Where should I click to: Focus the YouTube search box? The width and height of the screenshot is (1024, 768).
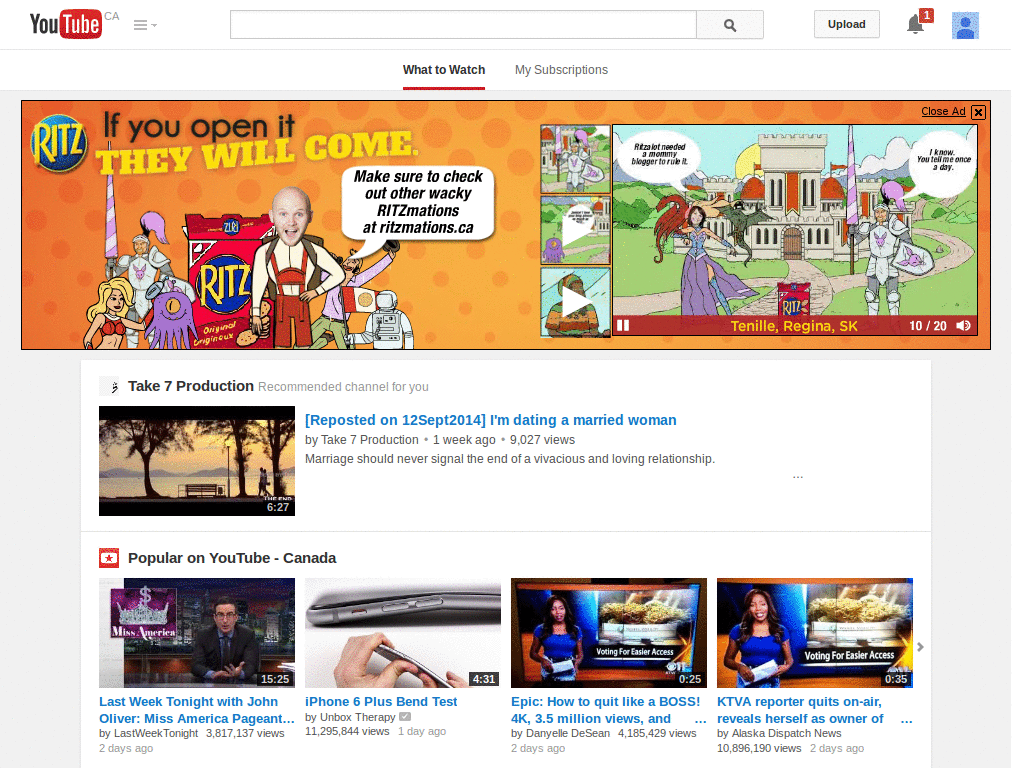[463, 25]
